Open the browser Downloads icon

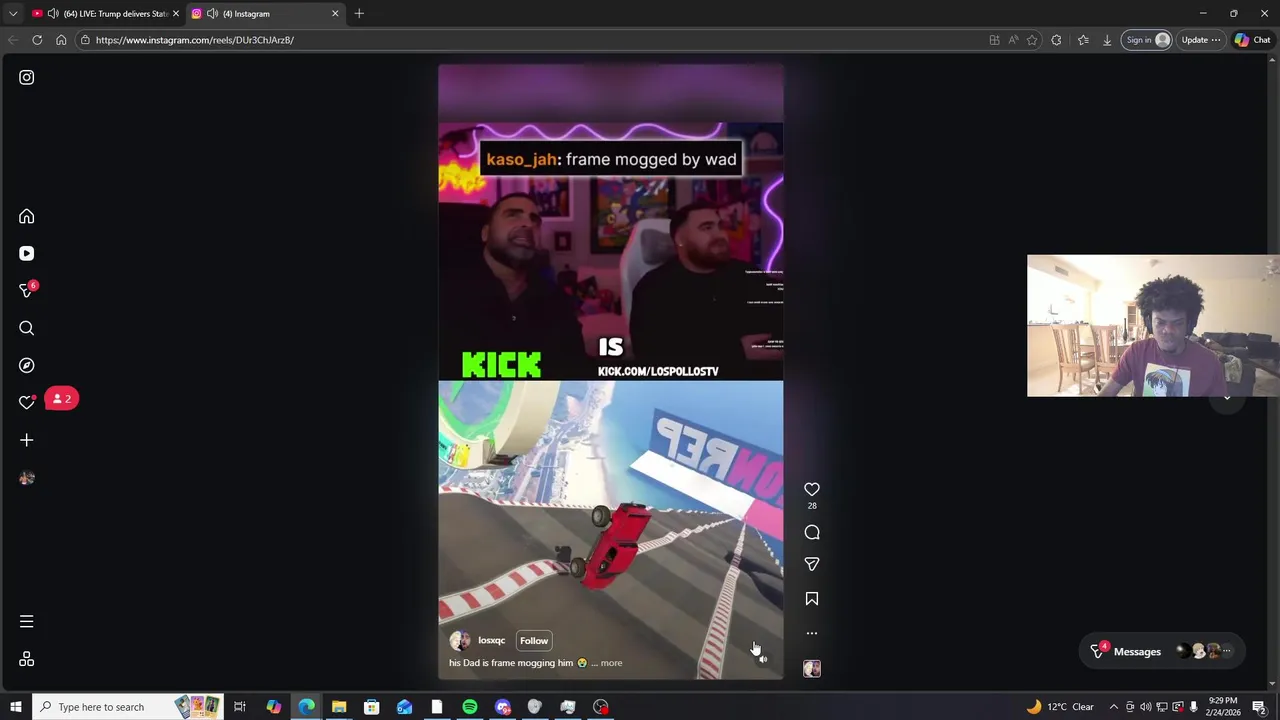point(1107,40)
